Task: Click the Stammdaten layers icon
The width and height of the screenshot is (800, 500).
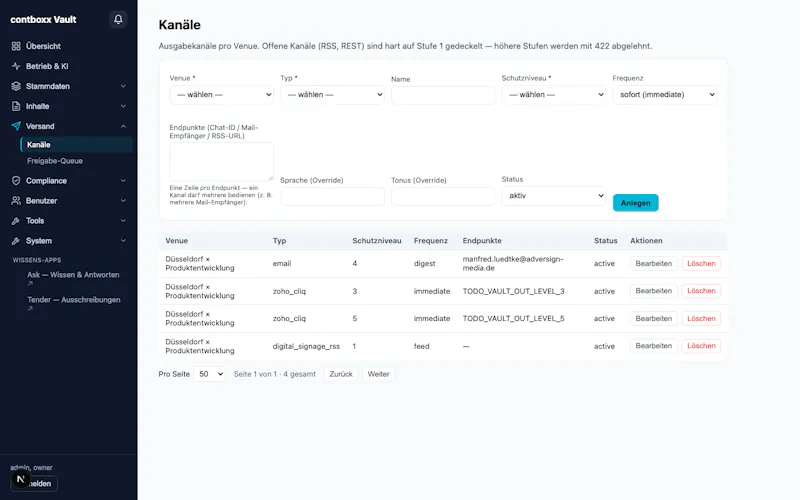Action: [16, 86]
